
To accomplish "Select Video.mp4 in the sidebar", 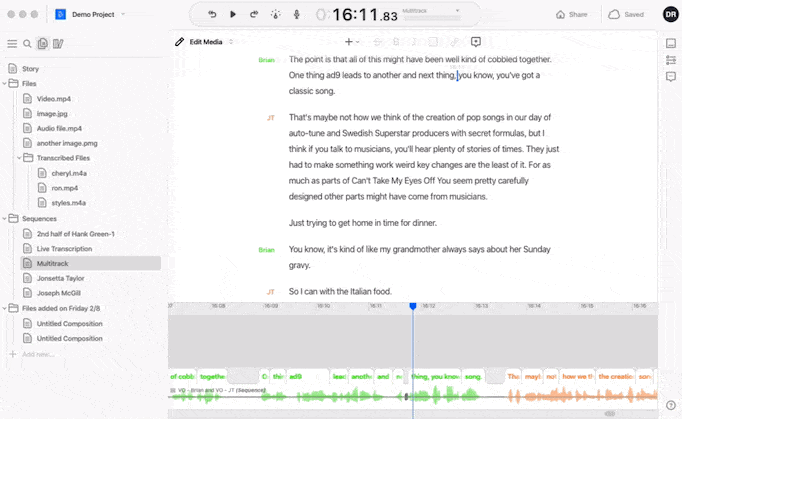I will (x=54, y=99).
